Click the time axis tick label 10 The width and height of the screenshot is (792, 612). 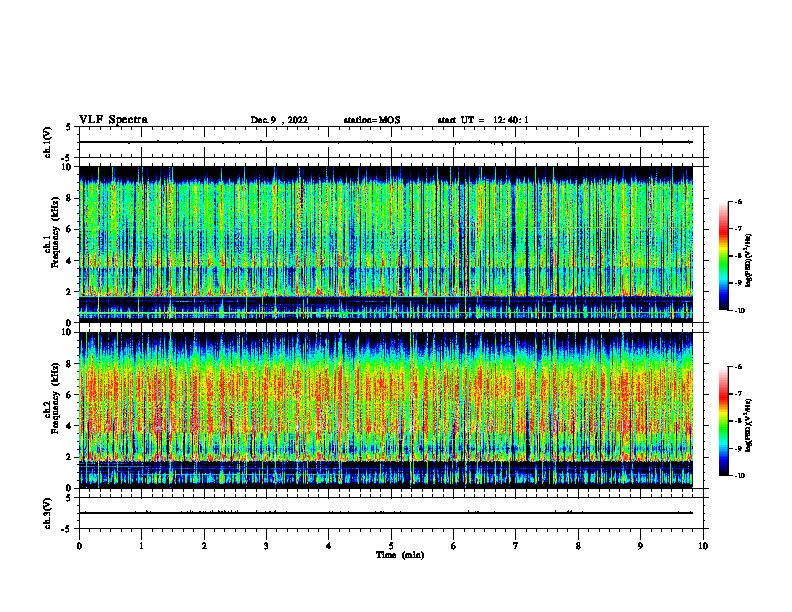coord(703,546)
